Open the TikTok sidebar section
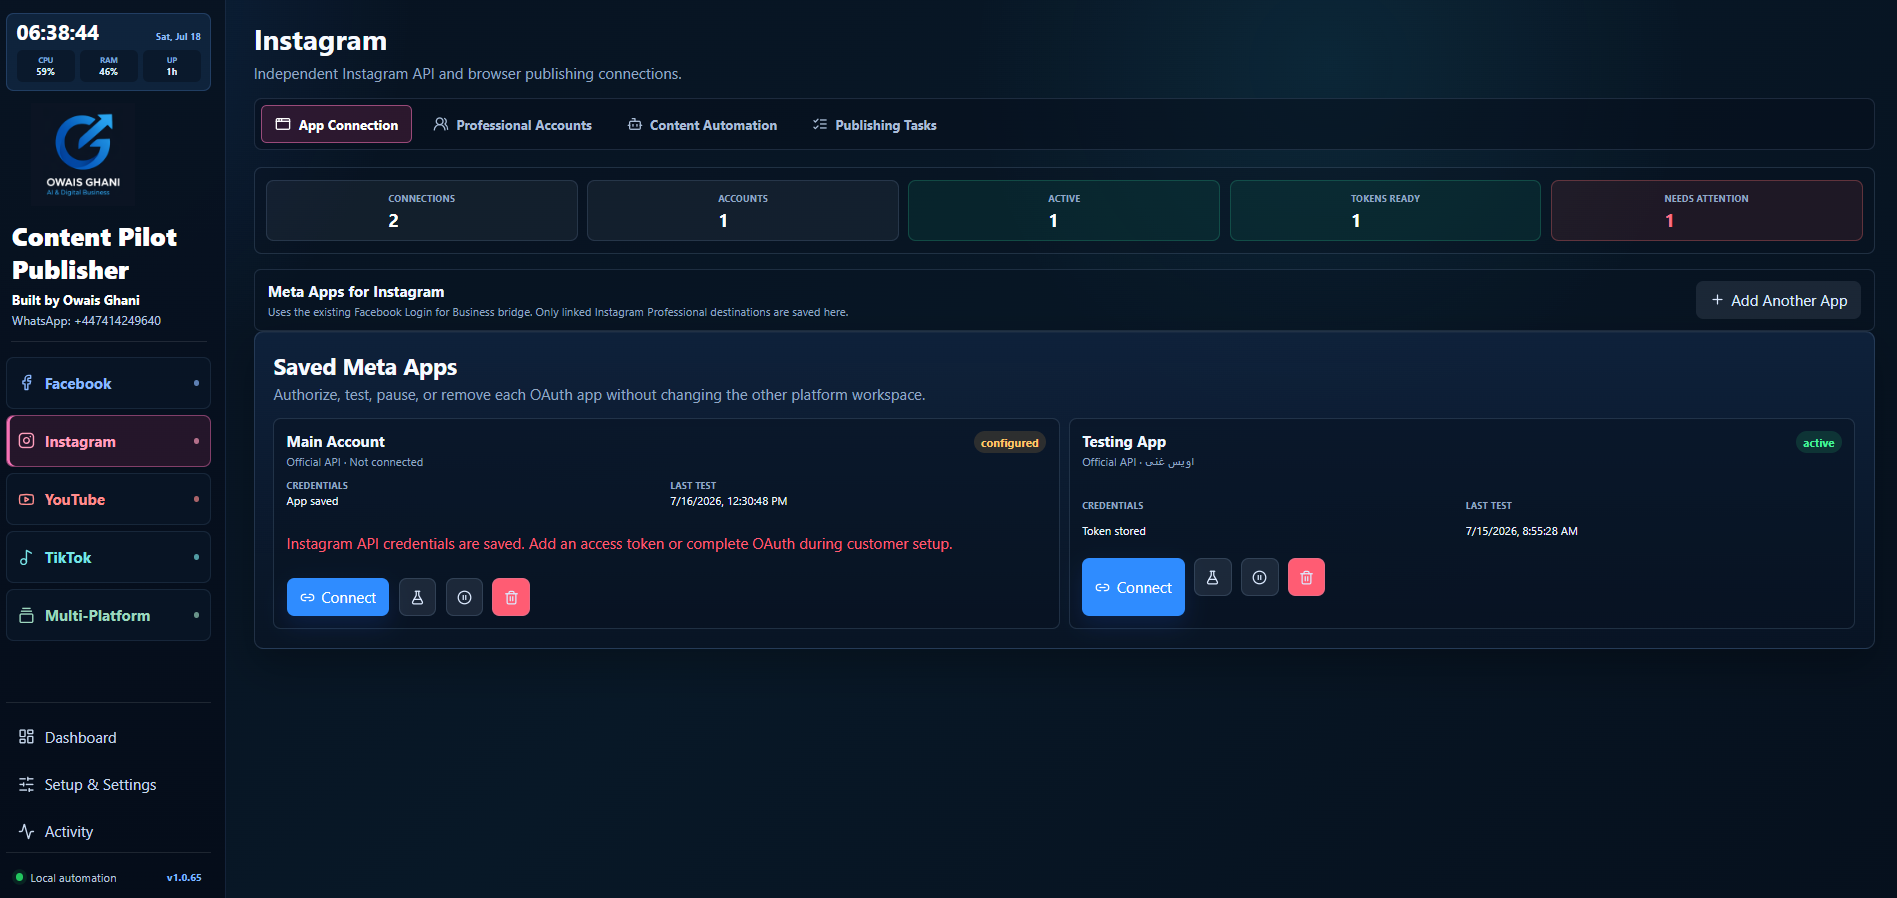1897x898 pixels. (108, 557)
